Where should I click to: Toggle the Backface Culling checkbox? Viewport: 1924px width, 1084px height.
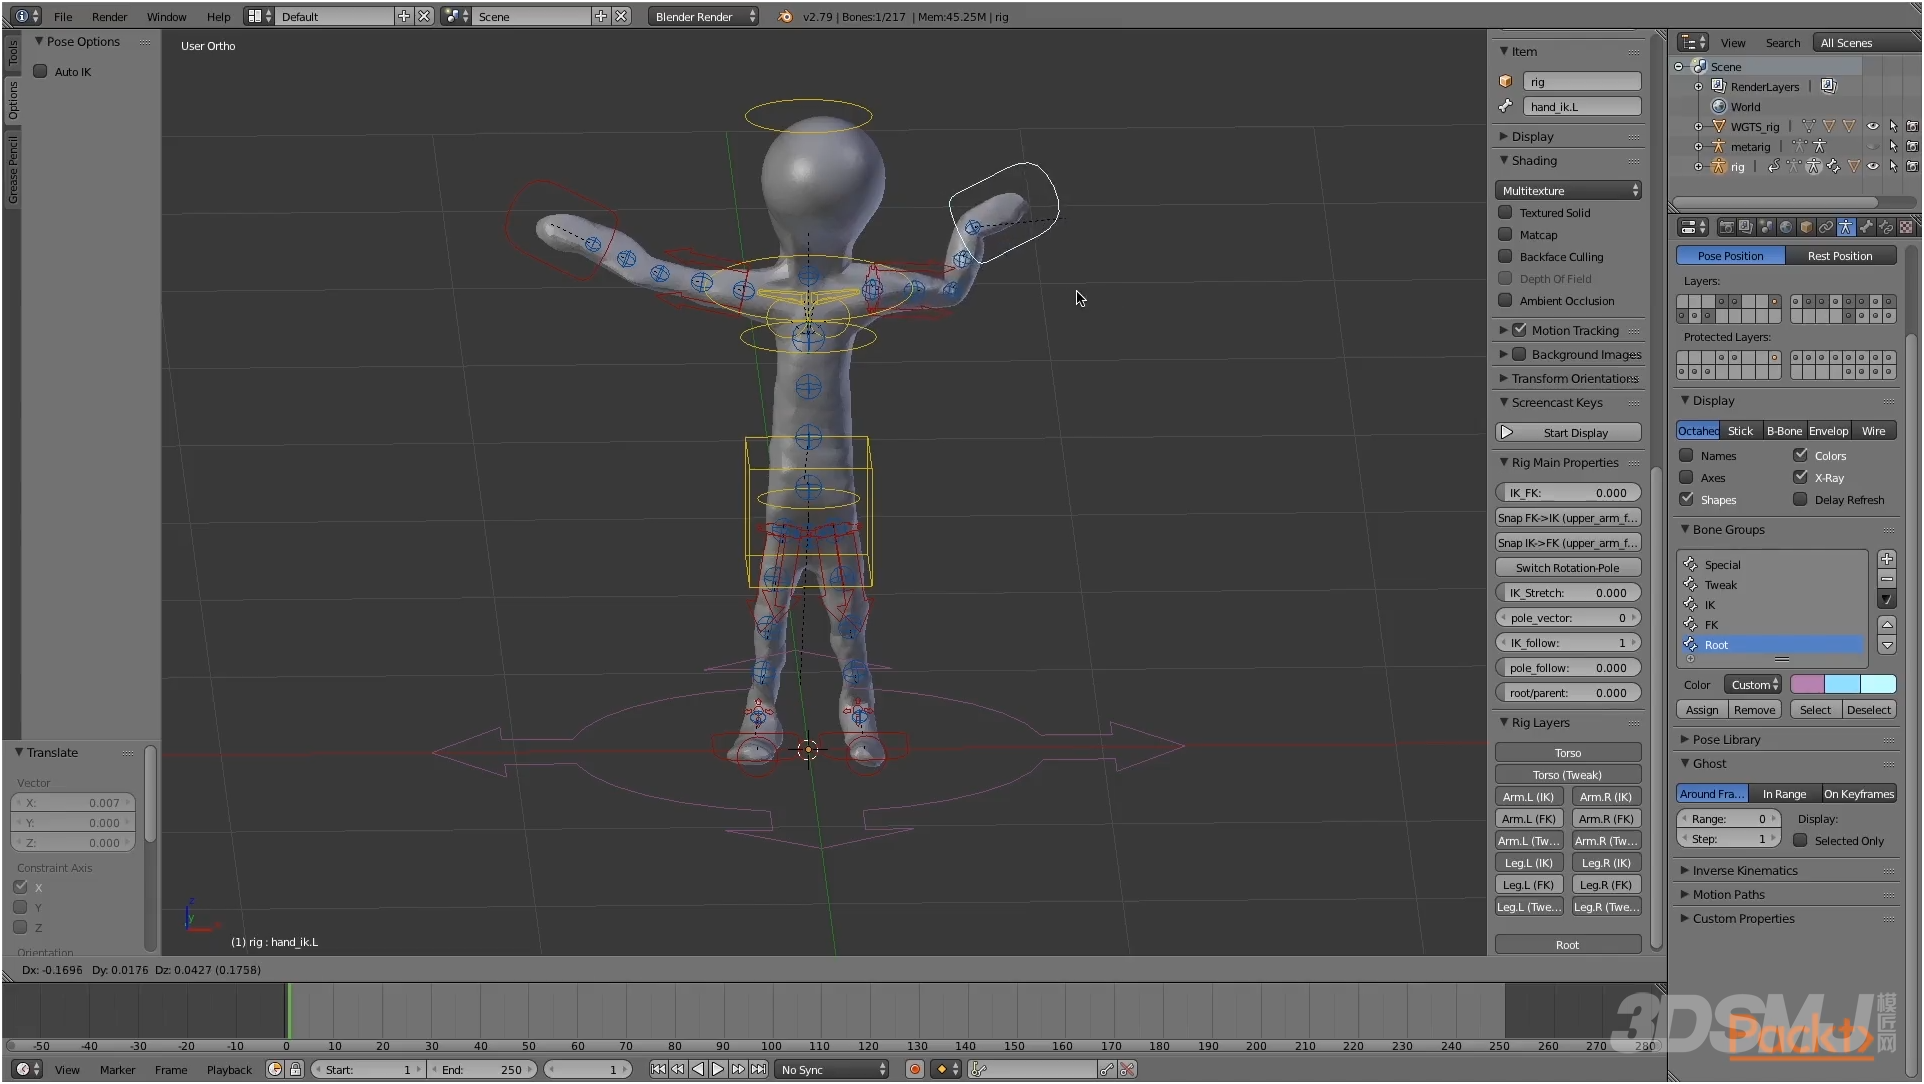click(x=1505, y=256)
